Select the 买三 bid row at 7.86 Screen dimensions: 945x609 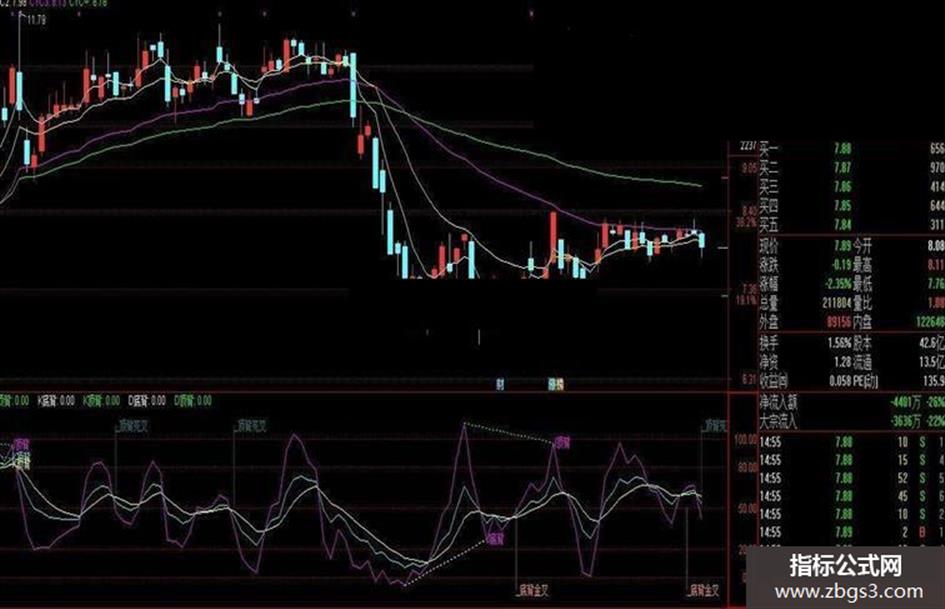click(852, 186)
